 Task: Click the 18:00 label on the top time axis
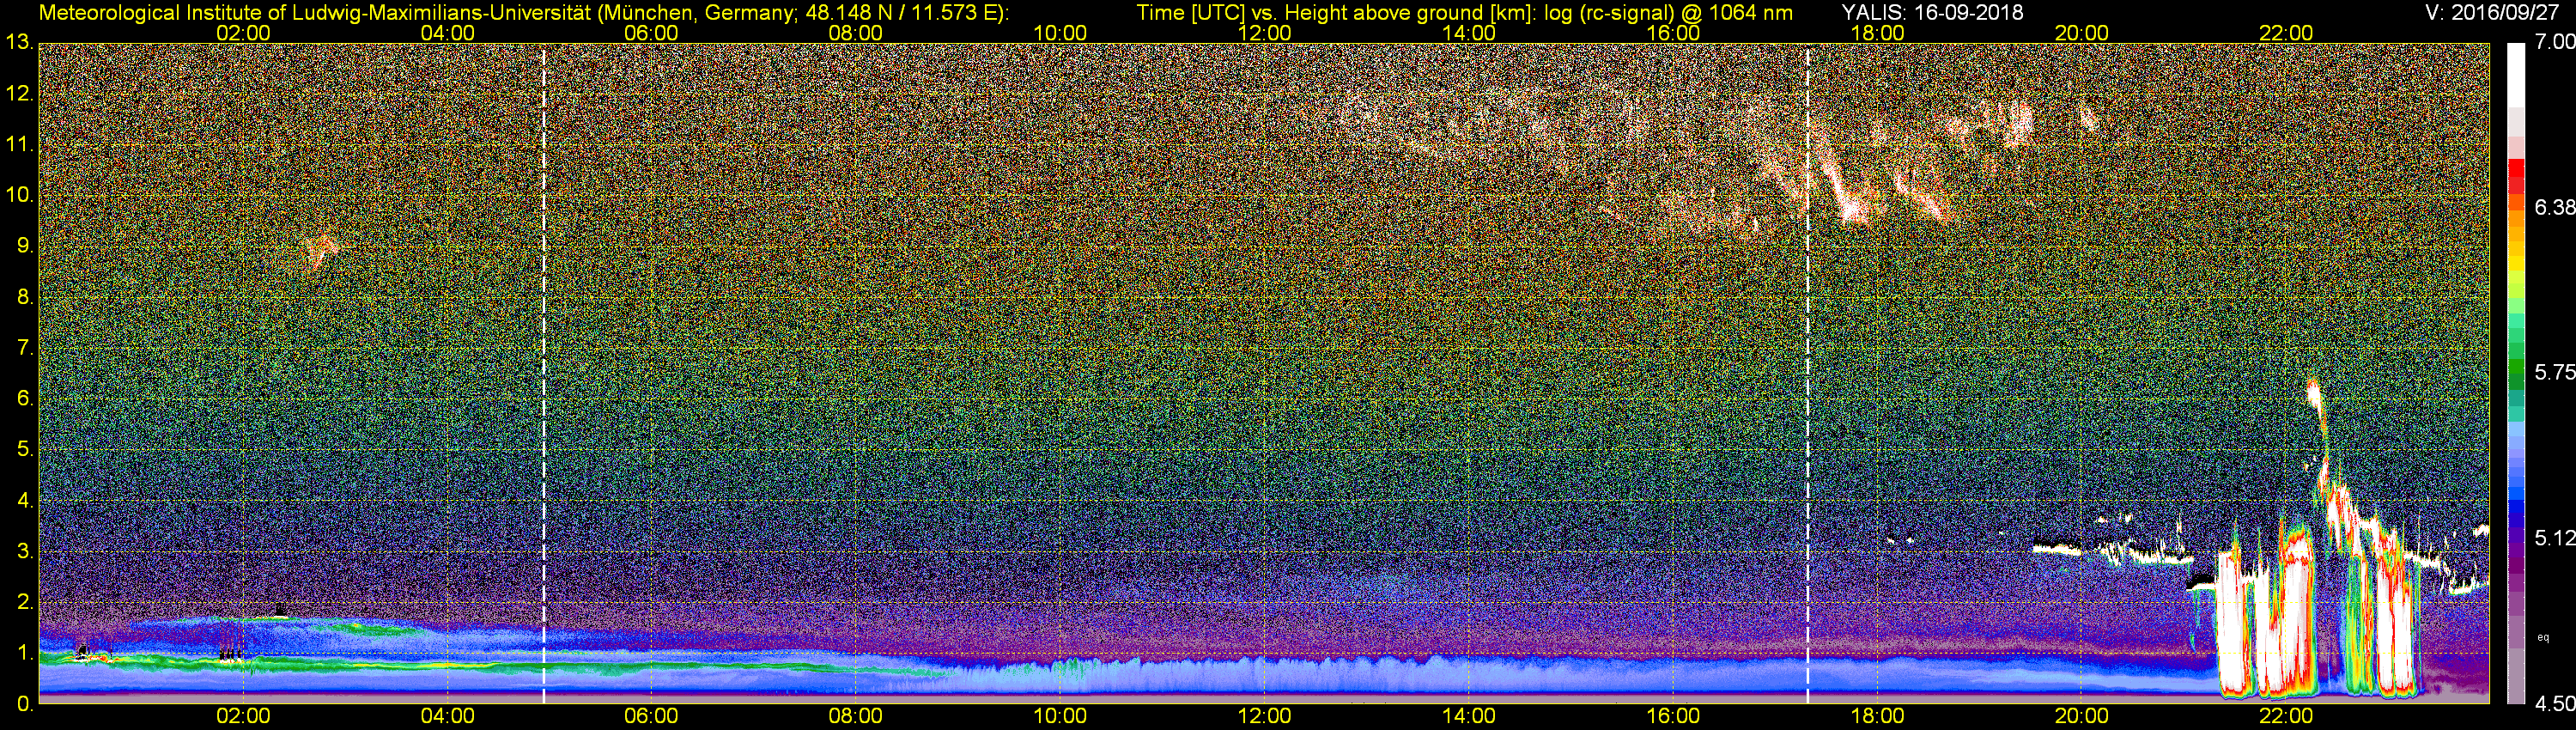tap(1877, 33)
